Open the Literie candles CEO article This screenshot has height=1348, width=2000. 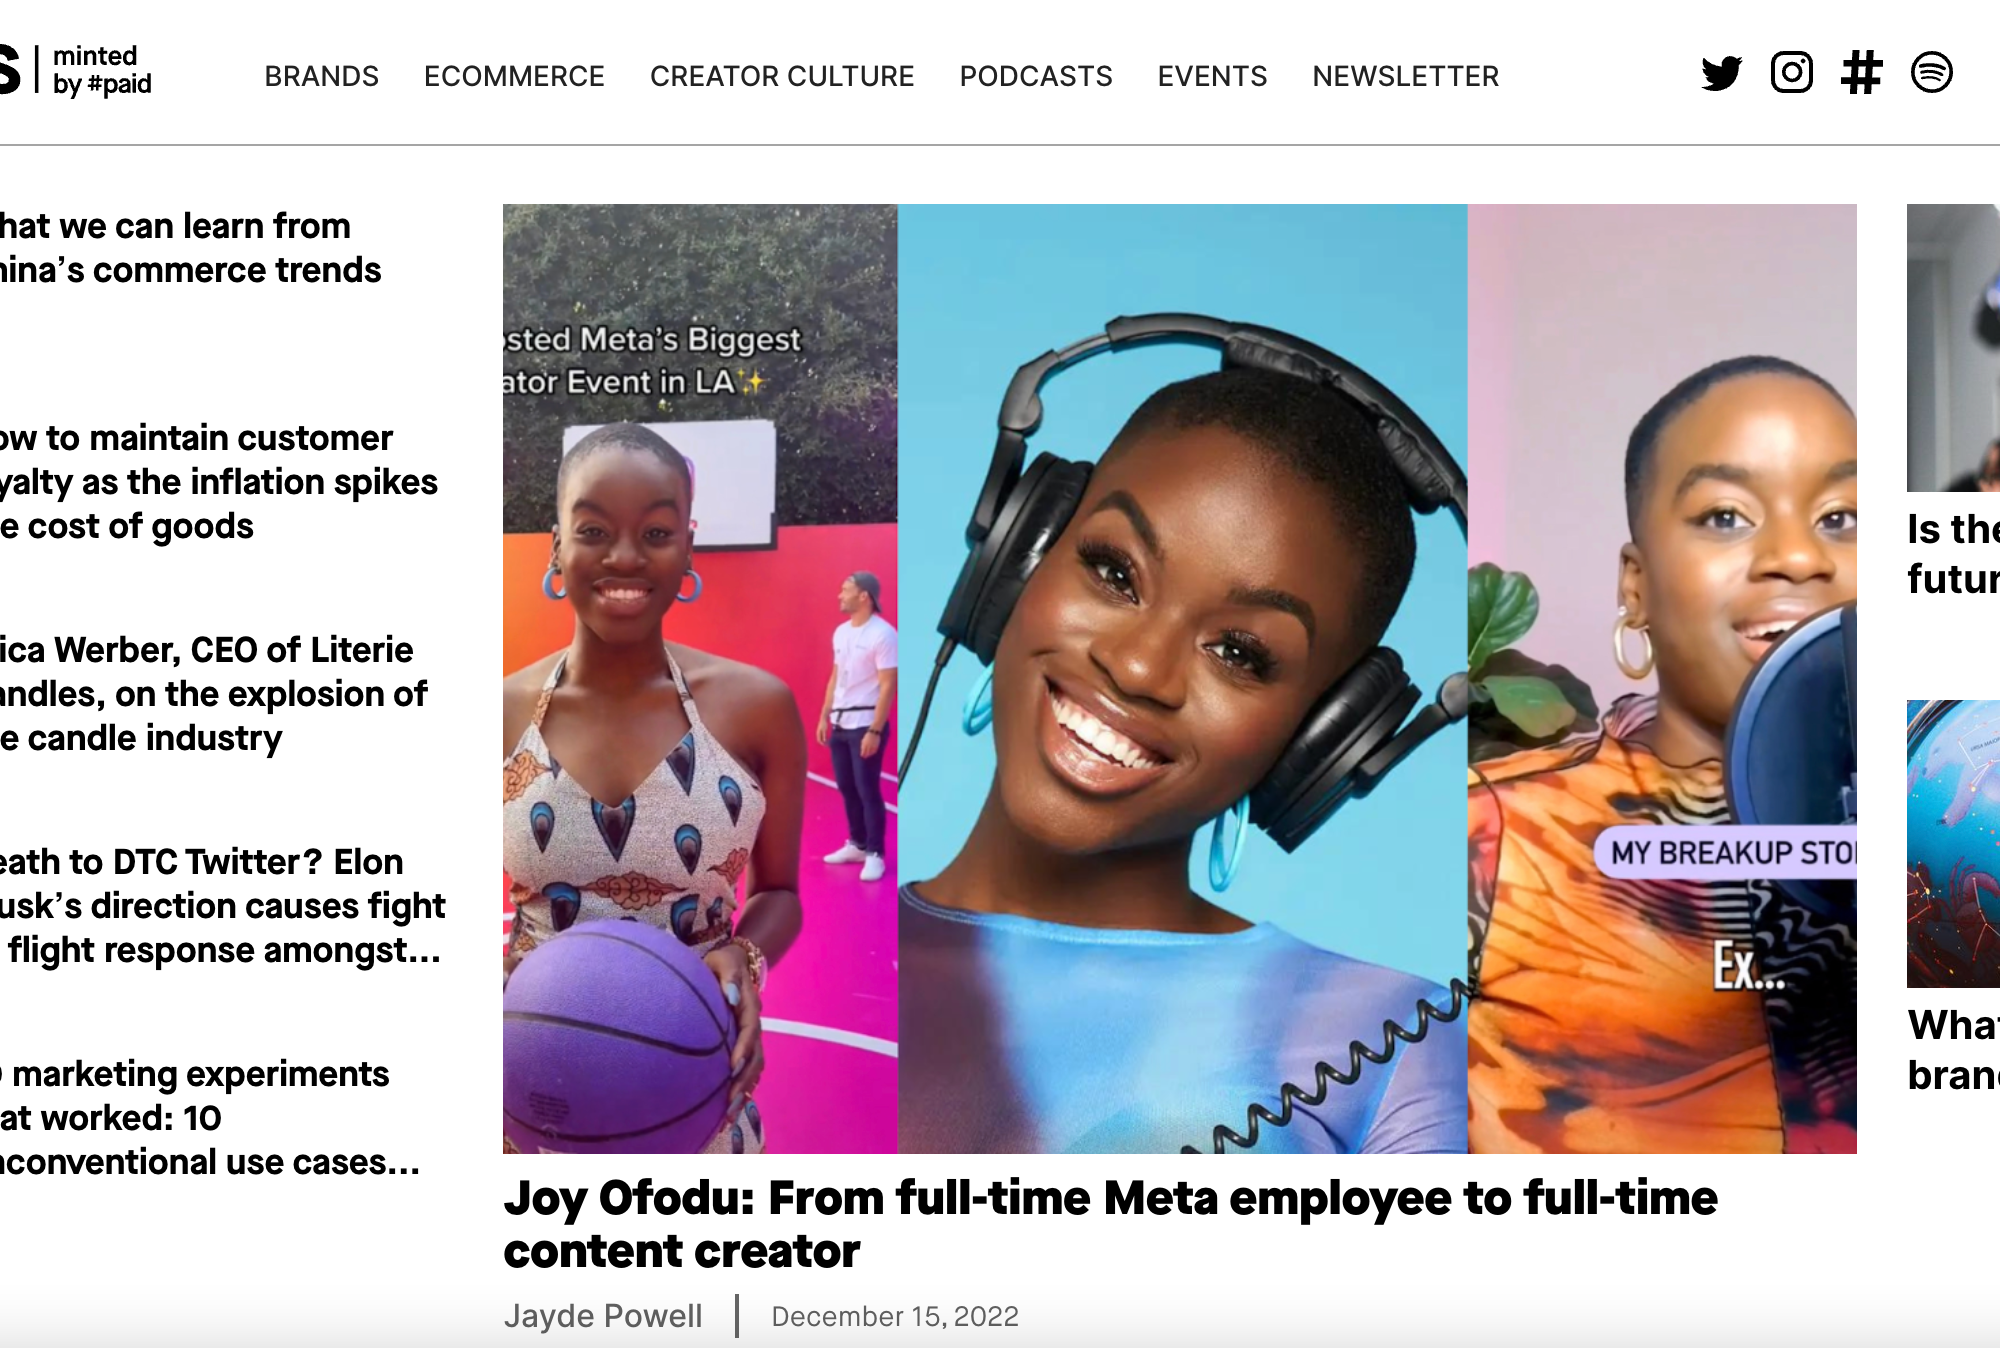pos(214,694)
